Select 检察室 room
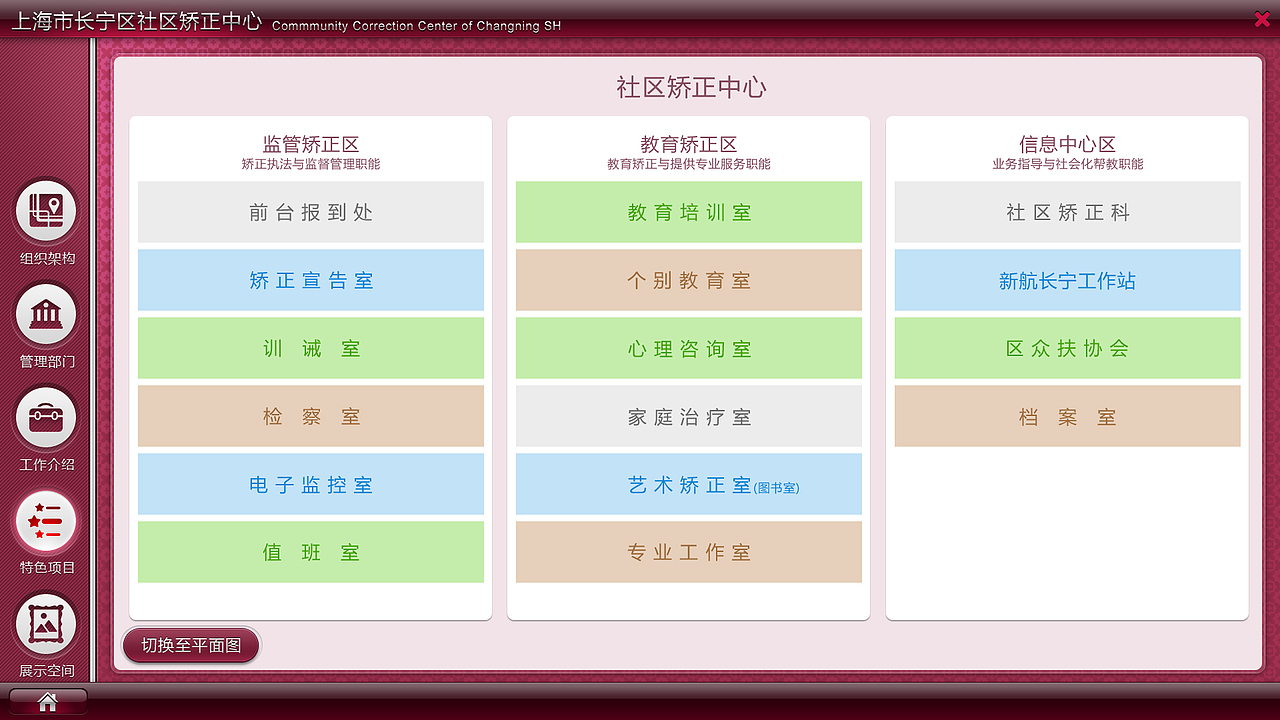This screenshot has height=720, width=1280. tap(311, 416)
